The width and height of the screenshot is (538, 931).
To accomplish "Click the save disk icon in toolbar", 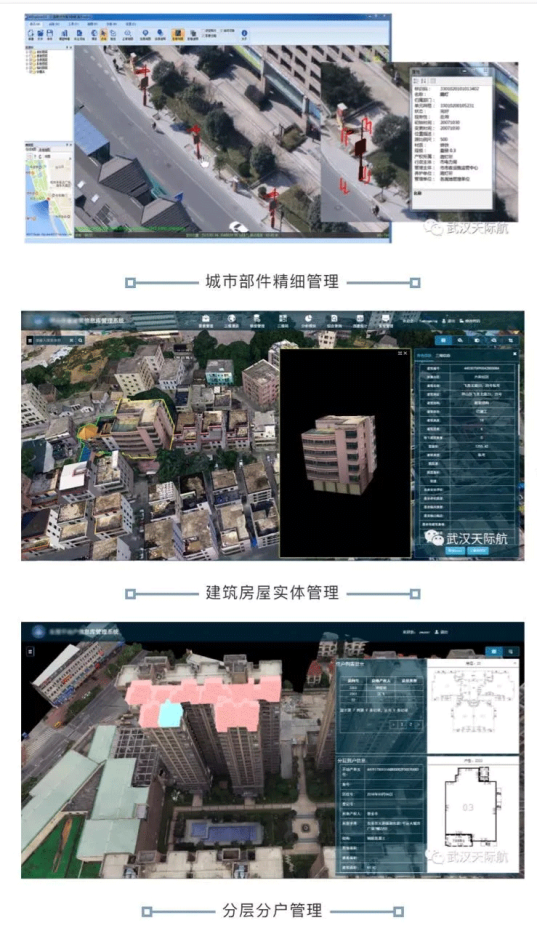I will (x=50, y=34).
